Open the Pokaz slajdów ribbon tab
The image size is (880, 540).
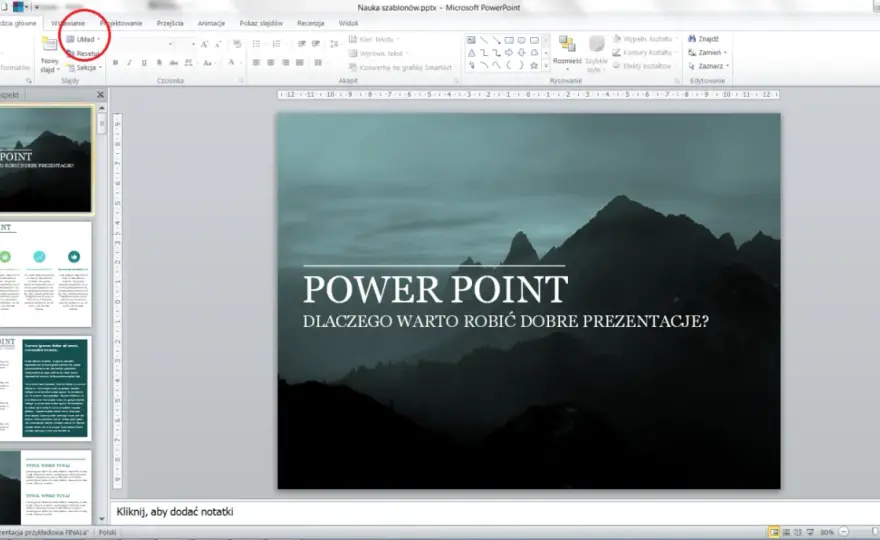[x=261, y=23]
